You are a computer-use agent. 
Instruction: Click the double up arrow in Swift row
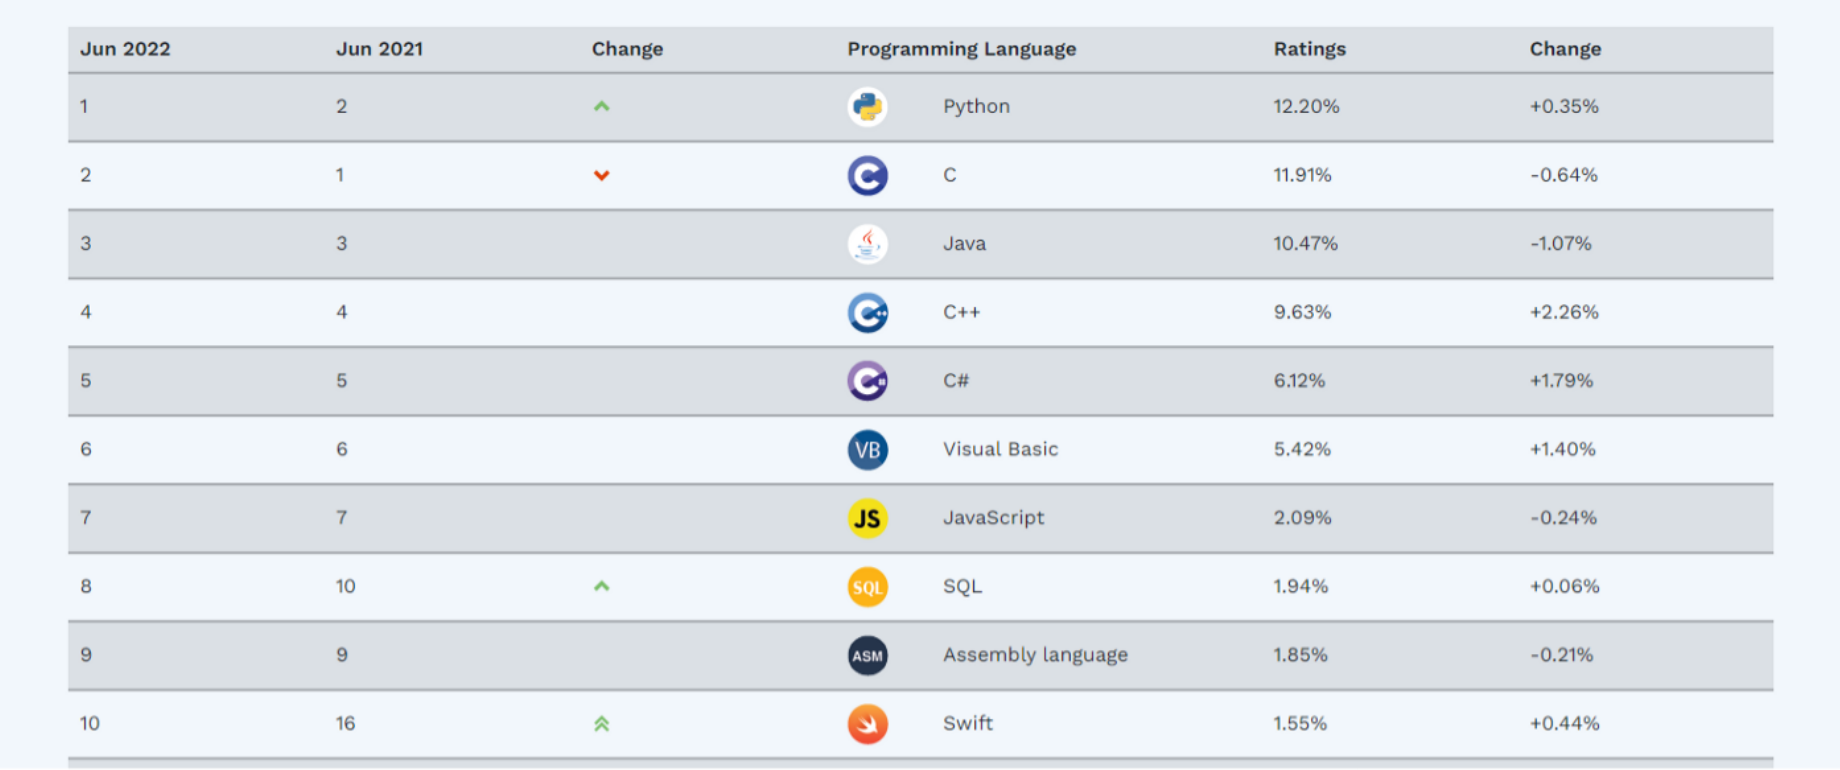pyautogui.click(x=601, y=724)
